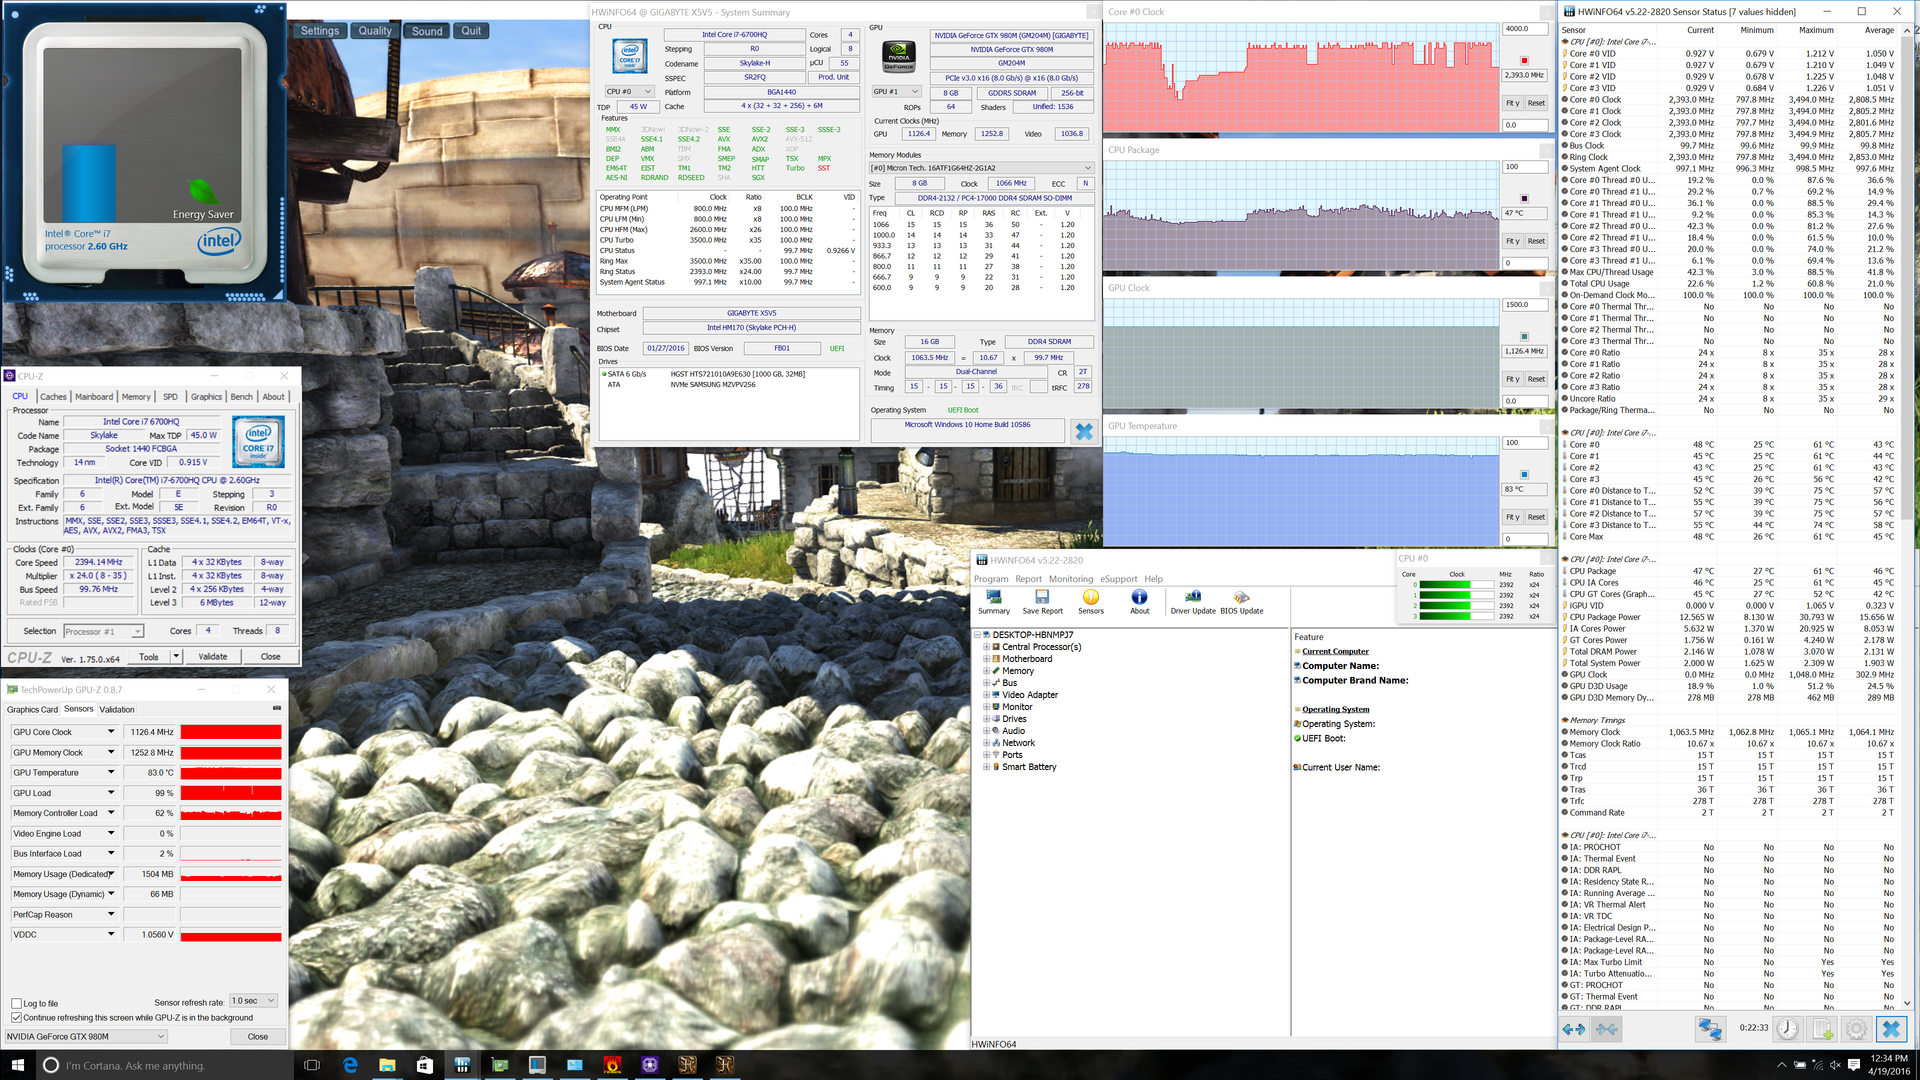The image size is (1920, 1080).
Task: Click the blue X button in System Summary
Action: [x=1084, y=431]
